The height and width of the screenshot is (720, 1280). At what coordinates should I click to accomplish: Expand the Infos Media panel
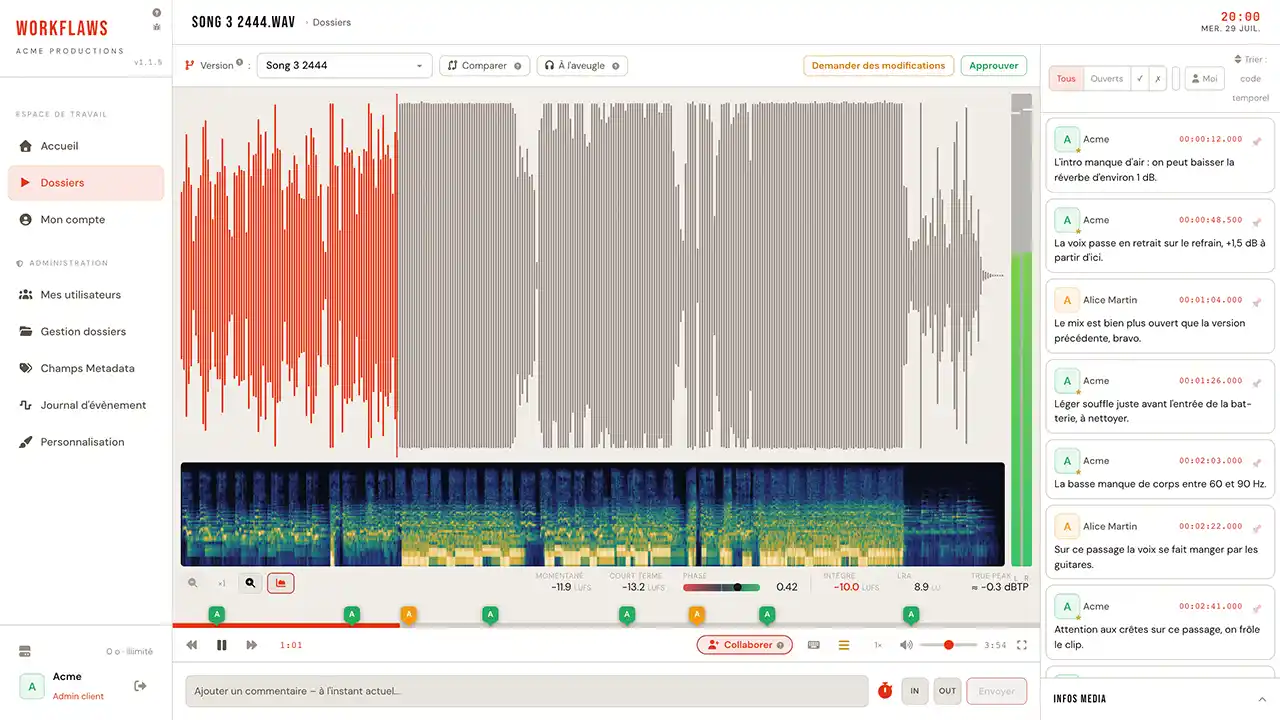1160,699
